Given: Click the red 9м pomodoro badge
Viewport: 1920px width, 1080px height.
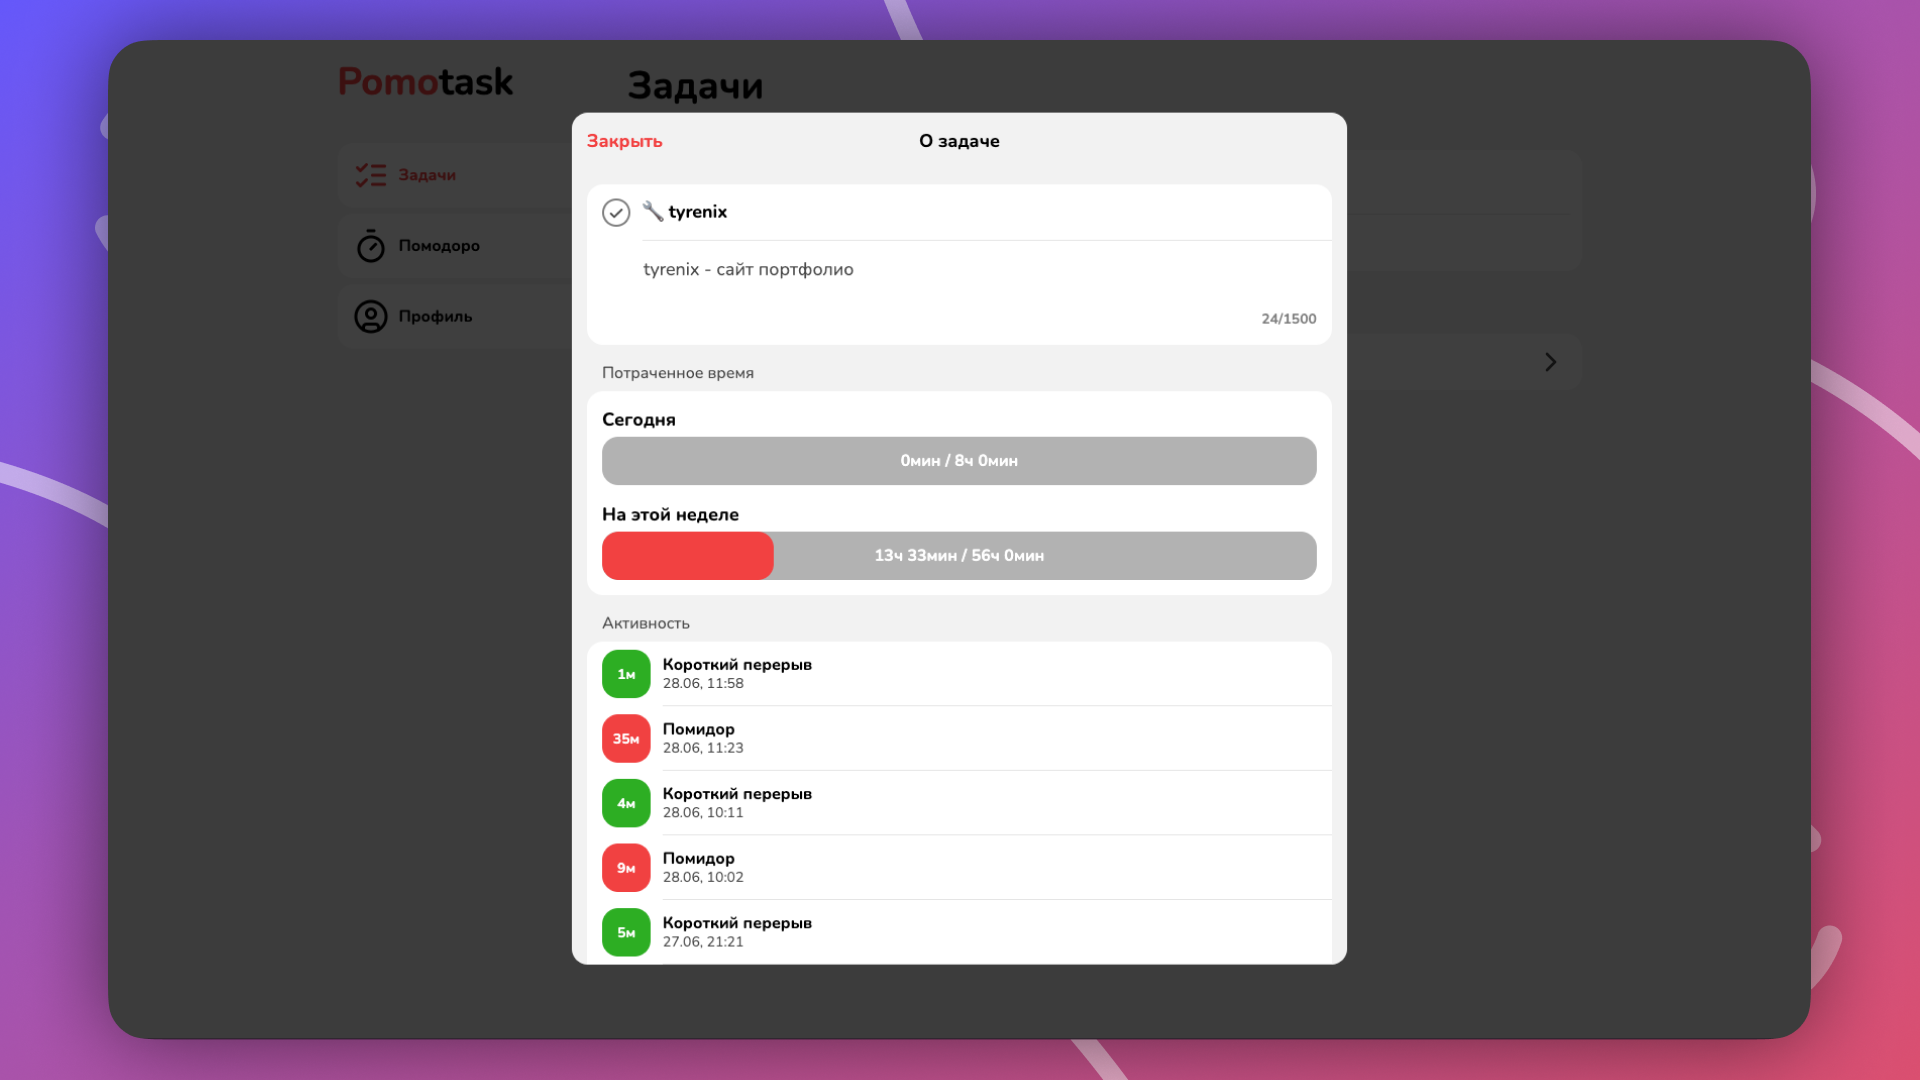Looking at the screenshot, I should tap(626, 868).
